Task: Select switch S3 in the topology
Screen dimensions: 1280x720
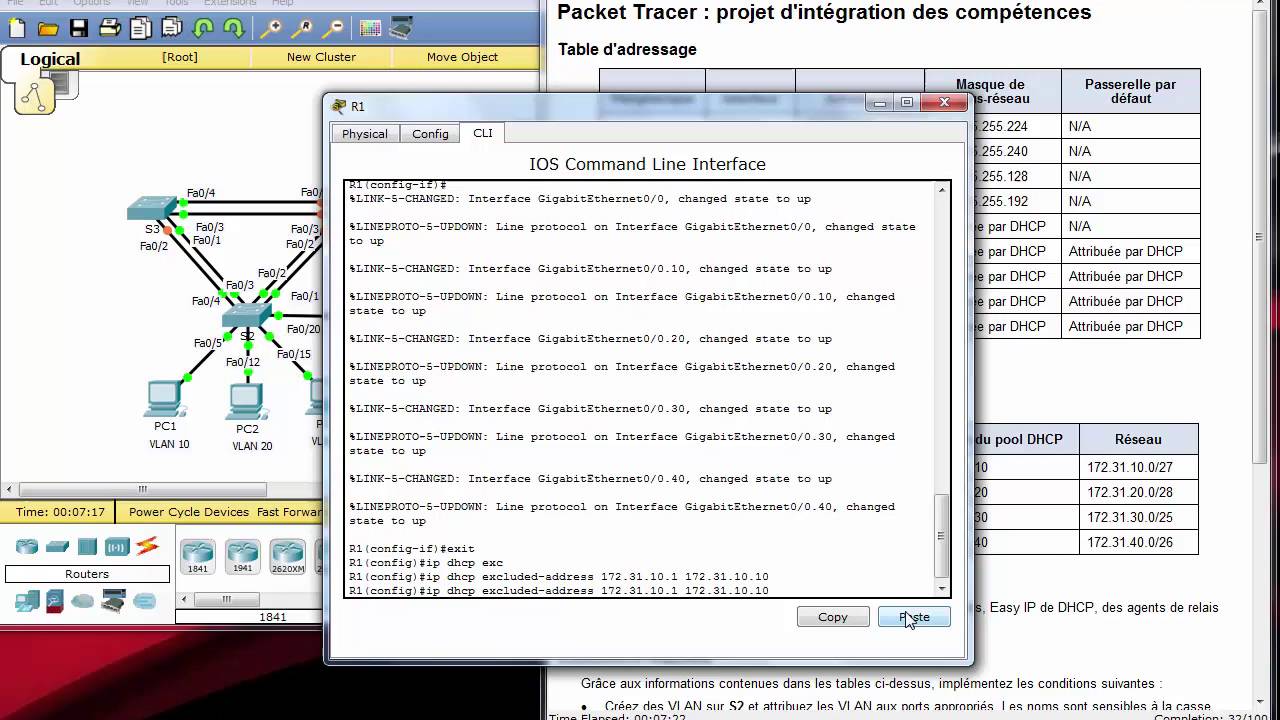Action: coord(152,210)
